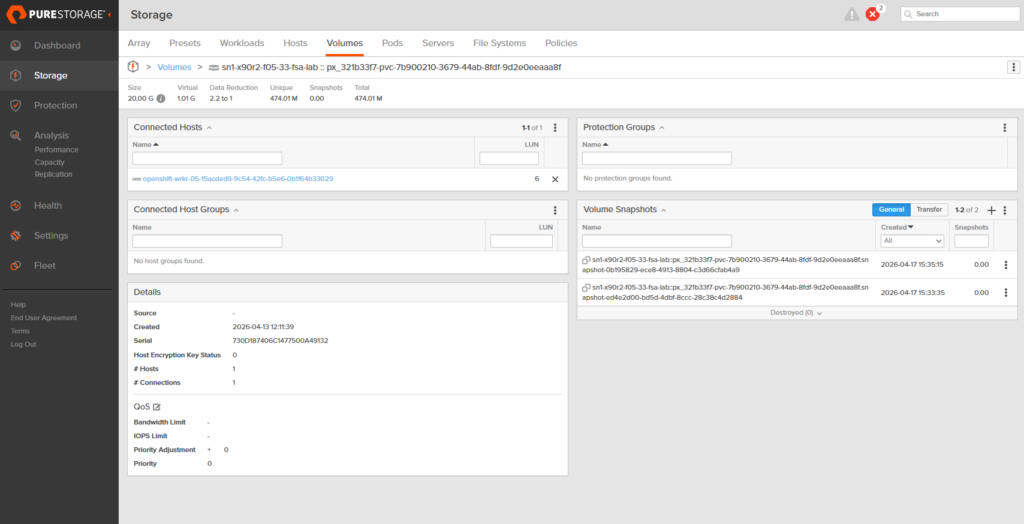Open the volume options kebab menu in breadcrumb bar
This screenshot has width=1024, height=524.
click(x=1013, y=67)
